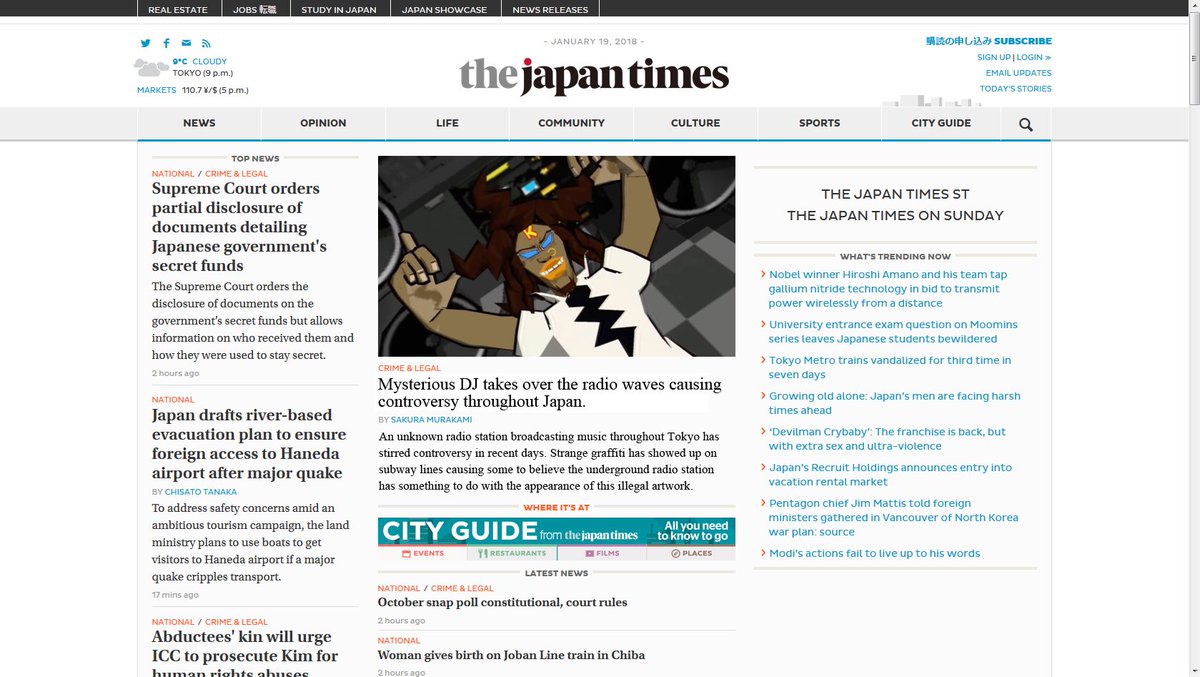Open October snap poll constitutional headline
The image size is (1200, 677).
[502, 603]
